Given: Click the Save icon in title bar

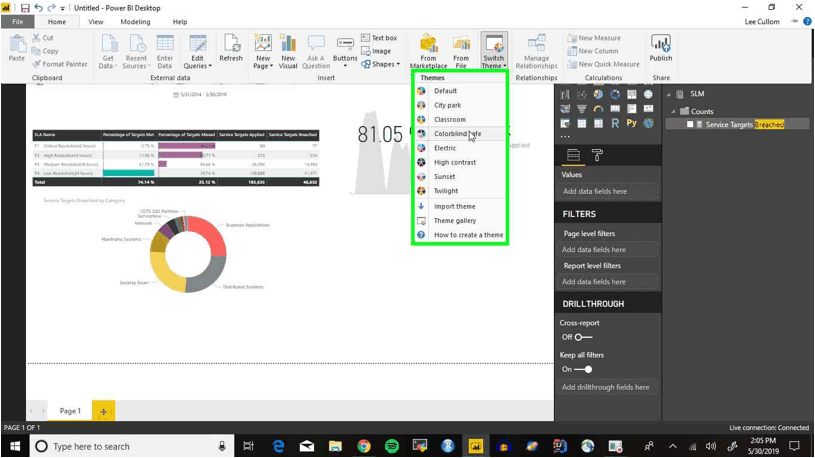Looking at the screenshot, I should pos(24,8).
